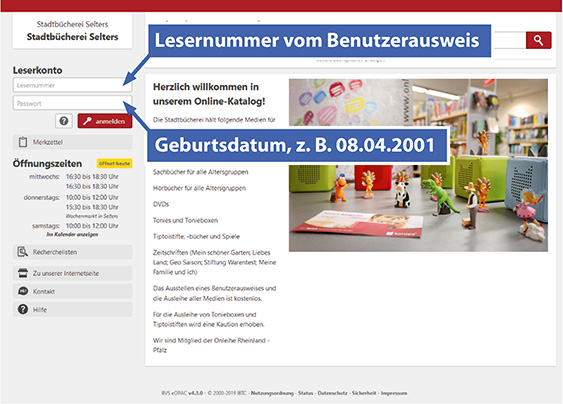Click the yellow öffnet heute badge
The image size is (563, 404).
pos(115,163)
